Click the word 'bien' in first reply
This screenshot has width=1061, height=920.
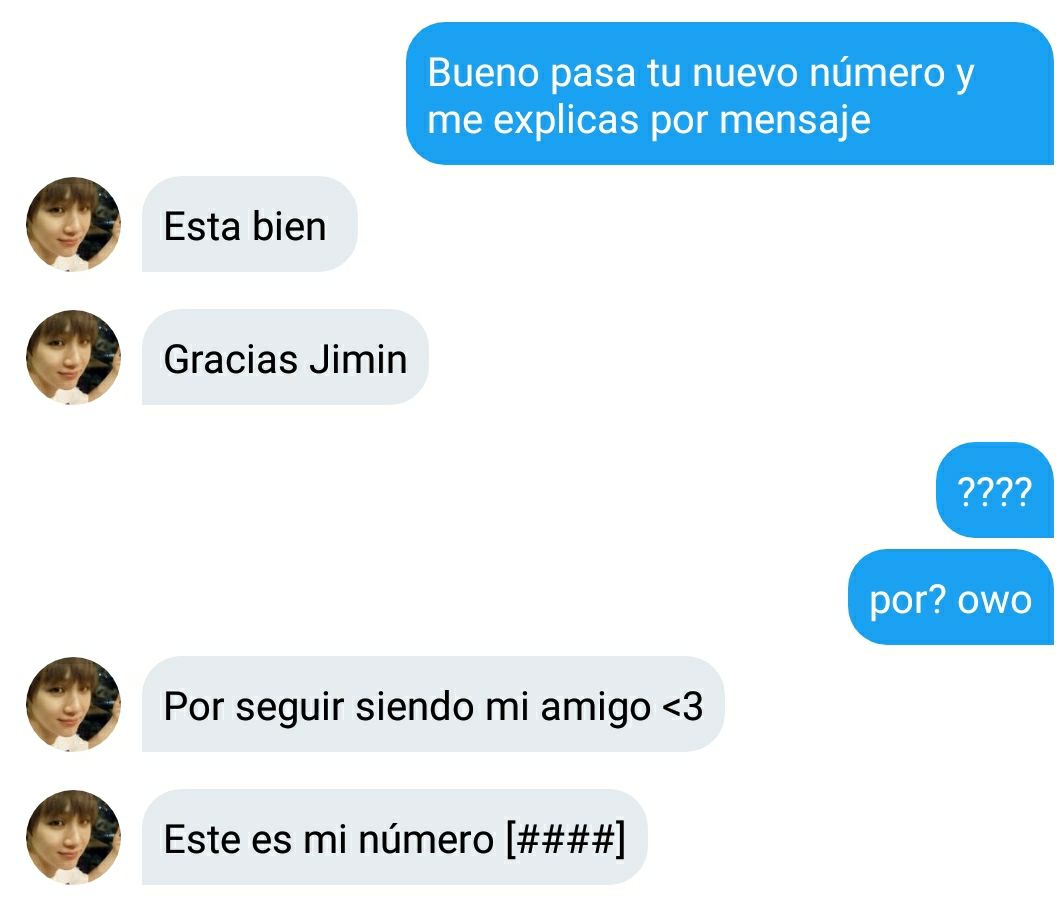tap(289, 226)
